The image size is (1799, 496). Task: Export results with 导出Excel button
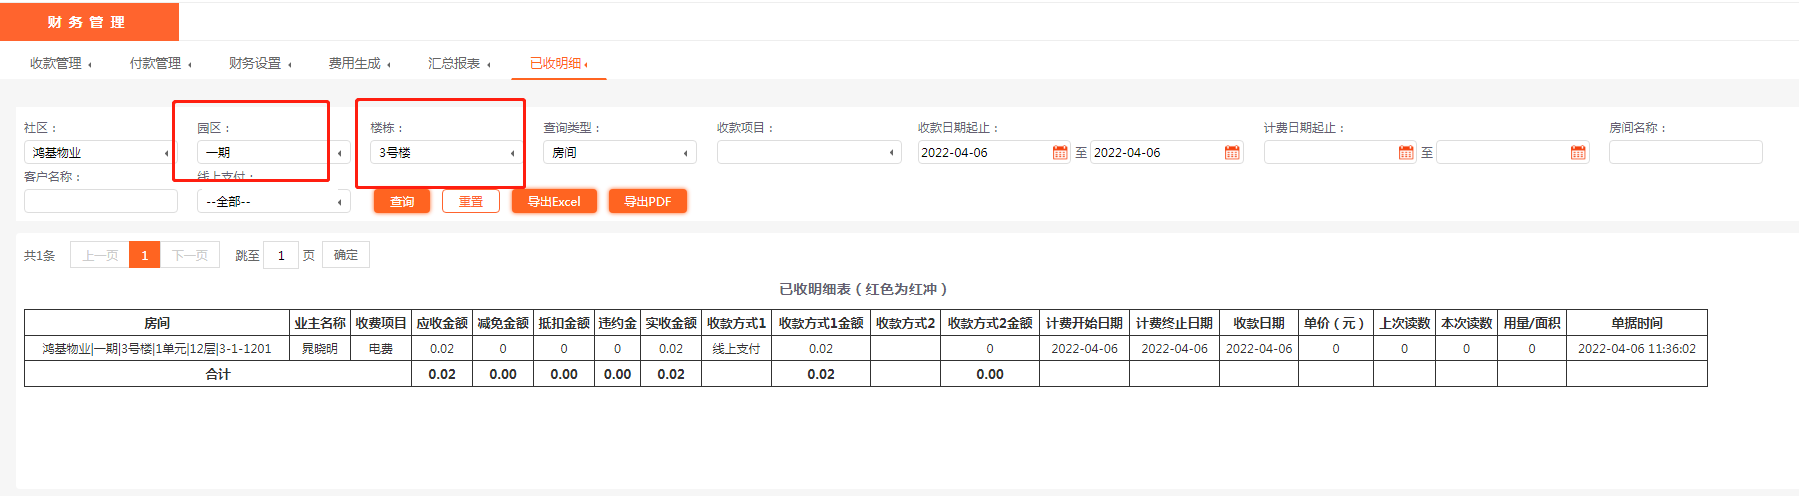(554, 202)
